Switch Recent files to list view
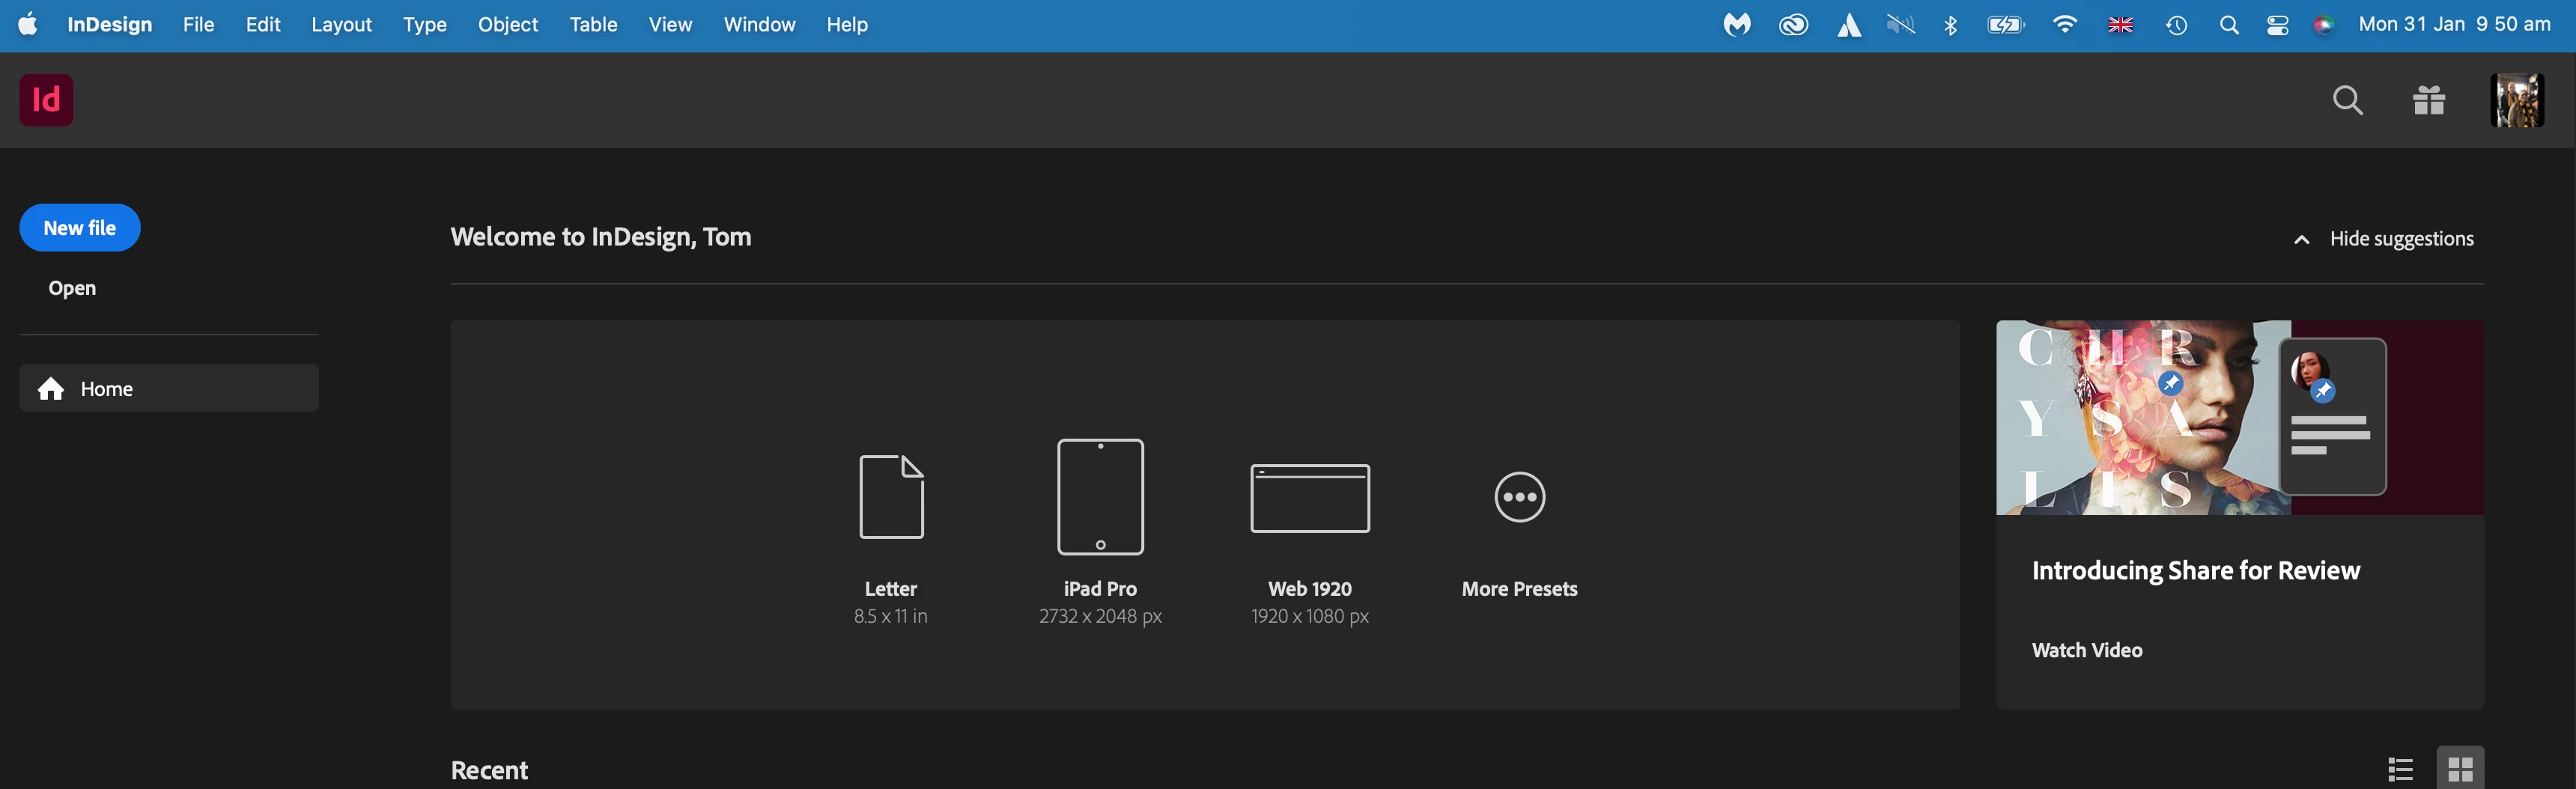This screenshot has height=789, width=2576. pos(2401,769)
